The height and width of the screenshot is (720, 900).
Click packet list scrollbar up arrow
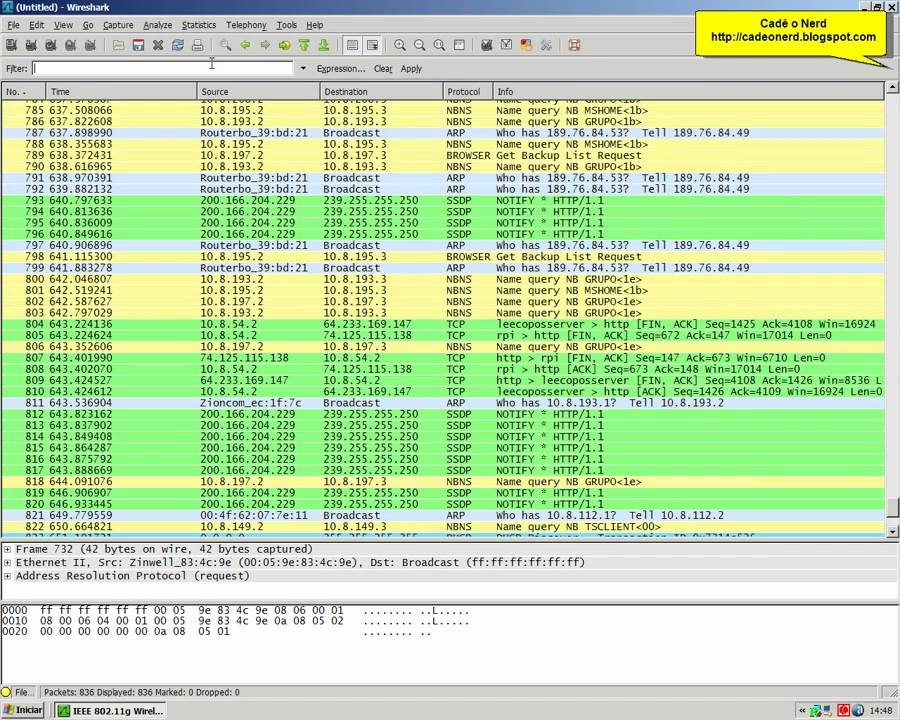(x=892, y=87)
